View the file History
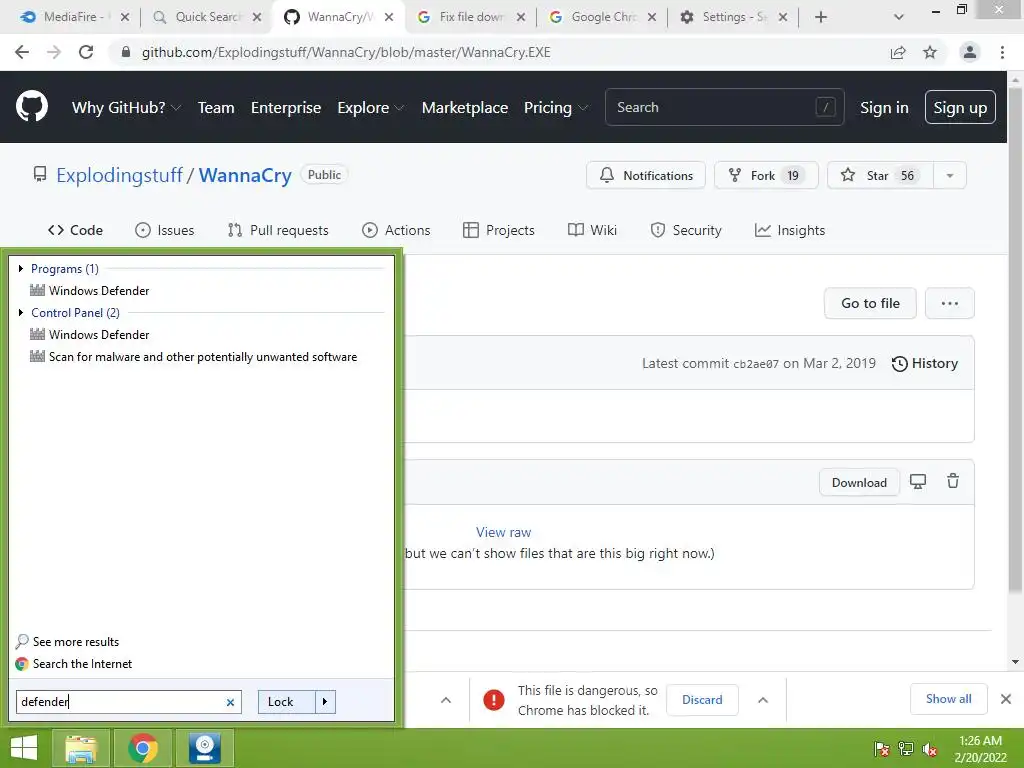 [925, 363]
